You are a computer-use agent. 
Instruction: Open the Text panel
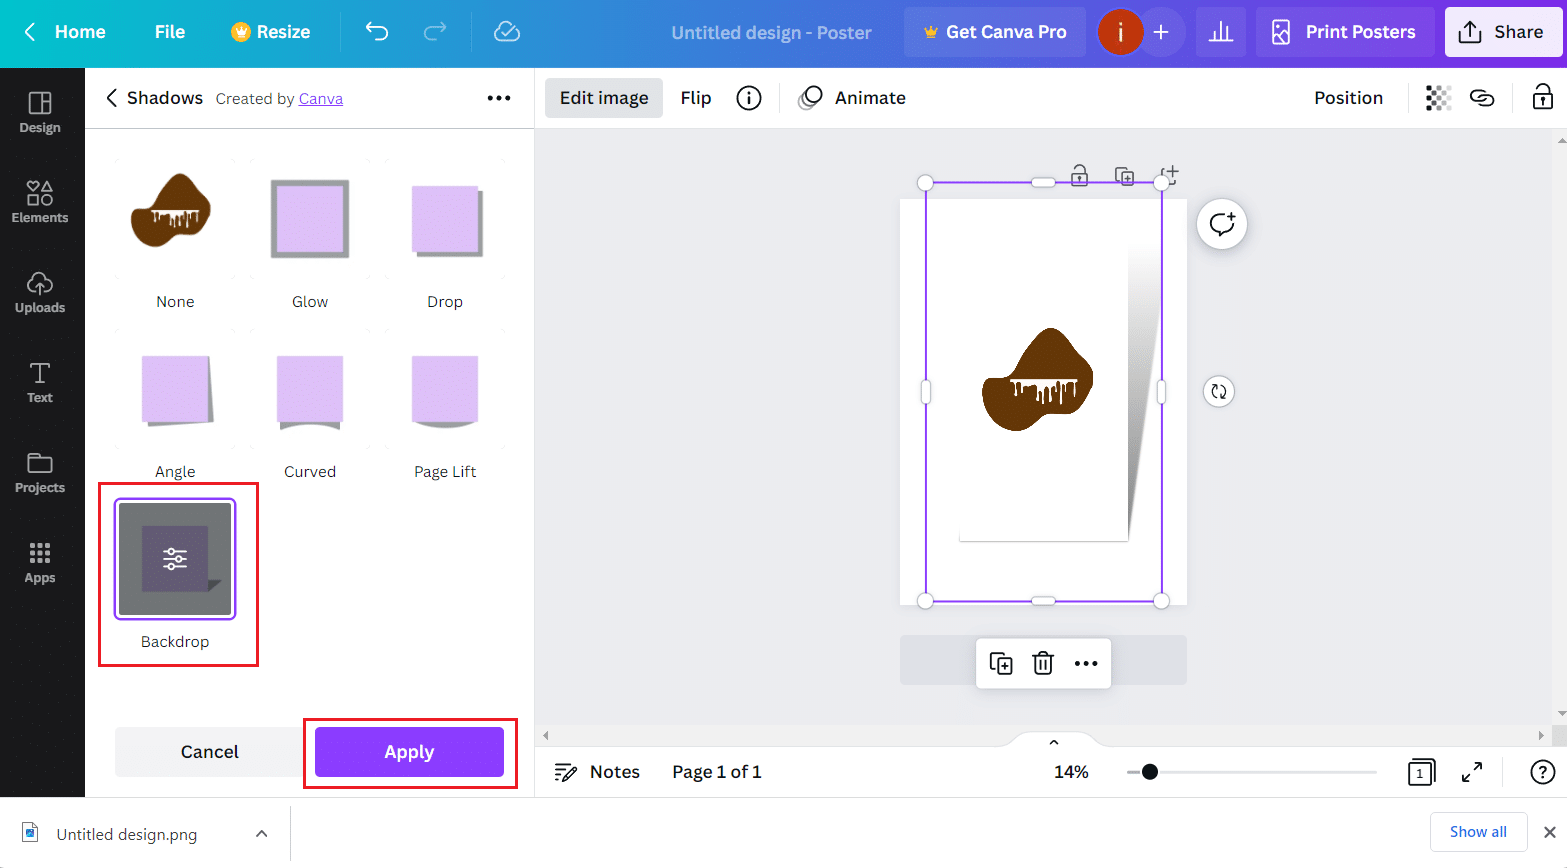[40, 383]
